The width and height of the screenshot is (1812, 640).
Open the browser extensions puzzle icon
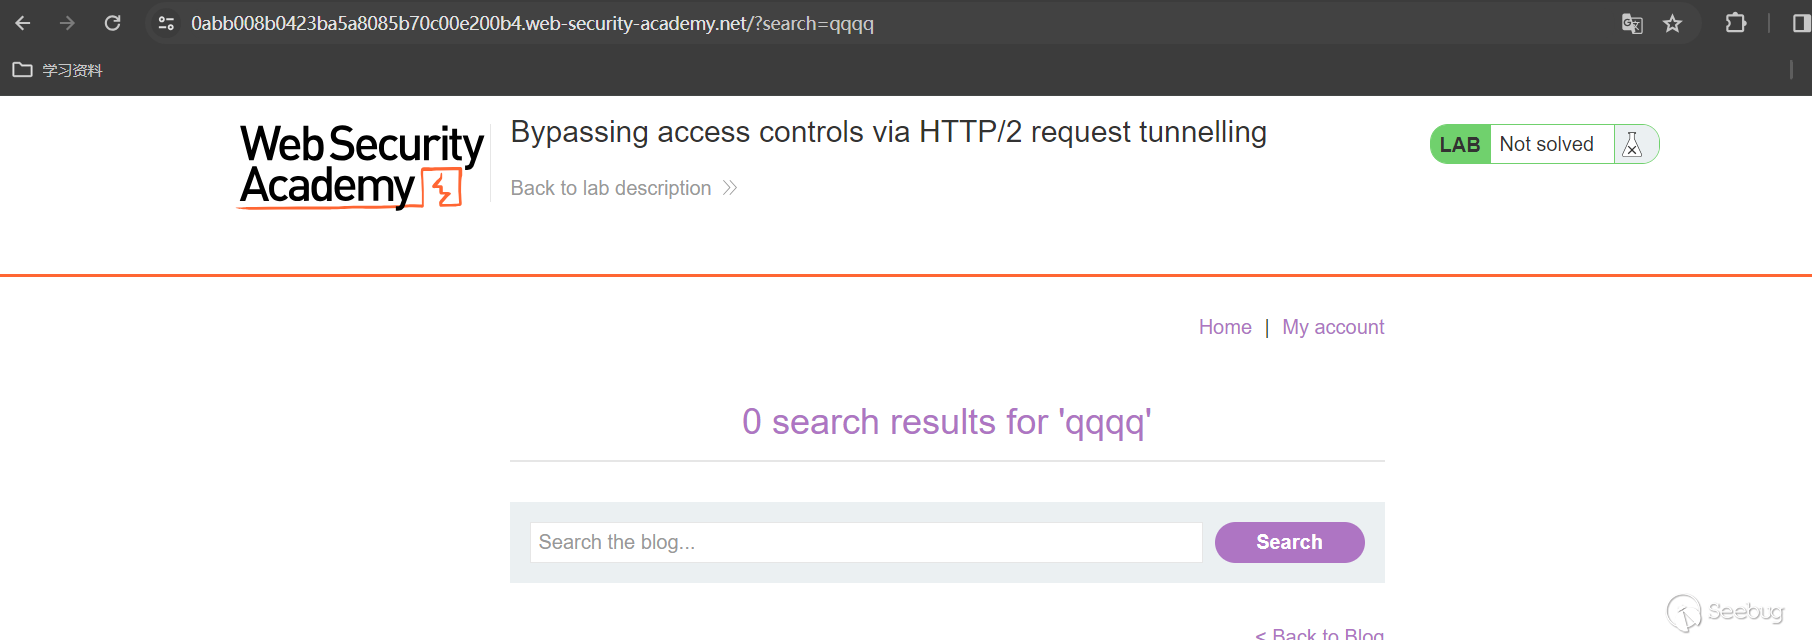tap(1736, 23)
